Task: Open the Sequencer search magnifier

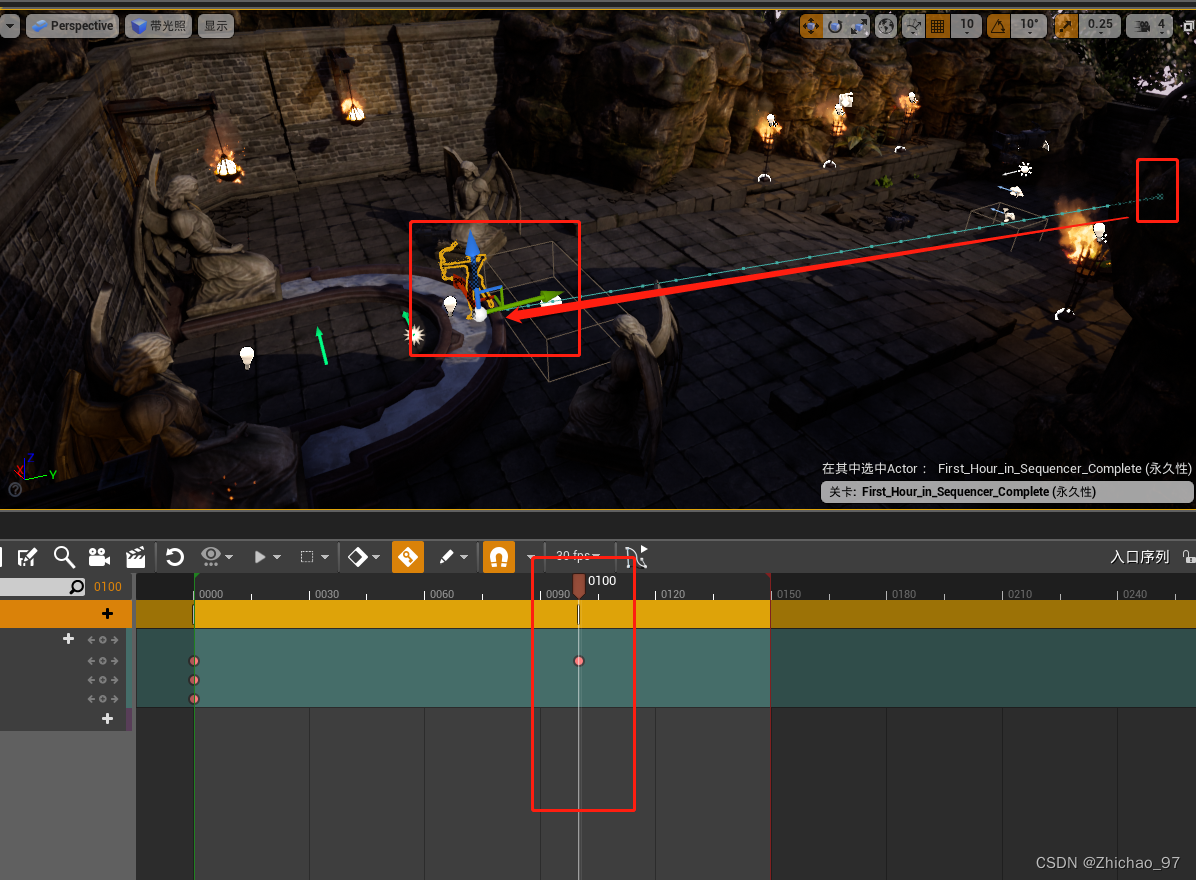Action: (64, 557)
